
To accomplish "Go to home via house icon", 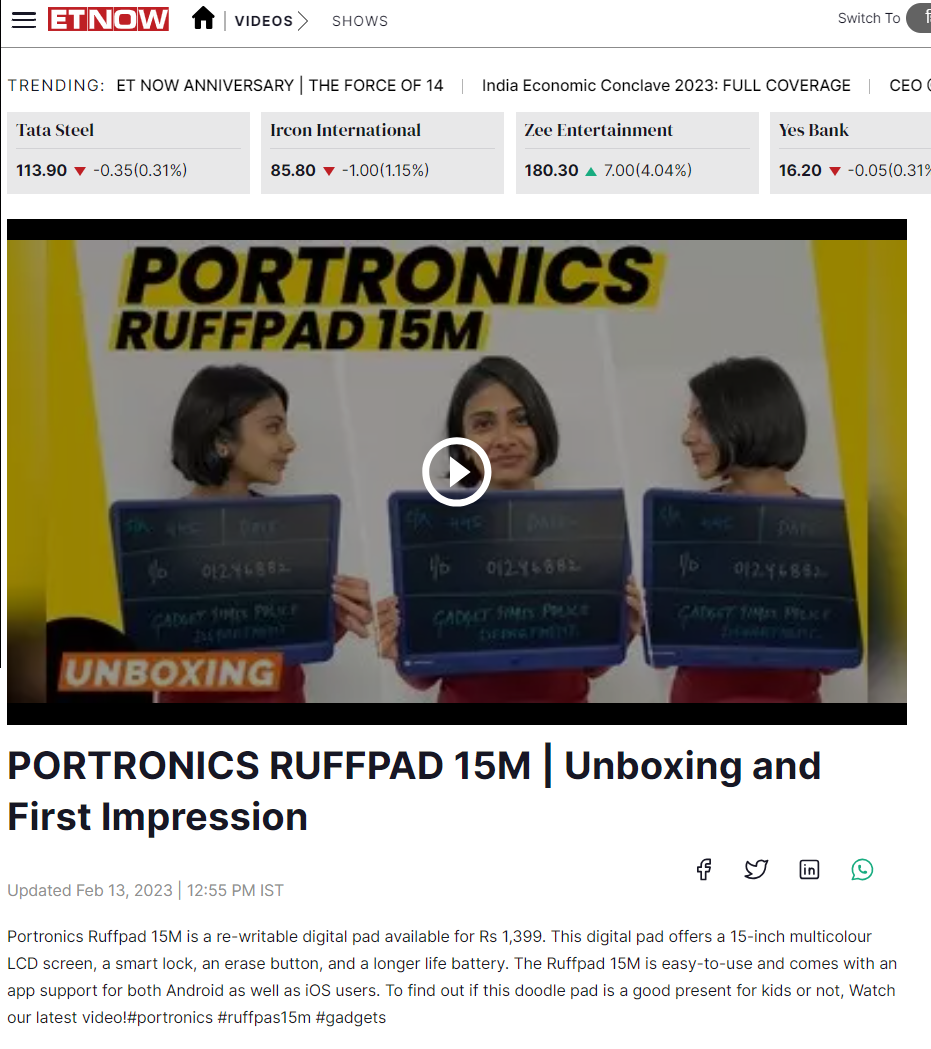I will click(203, 19).
